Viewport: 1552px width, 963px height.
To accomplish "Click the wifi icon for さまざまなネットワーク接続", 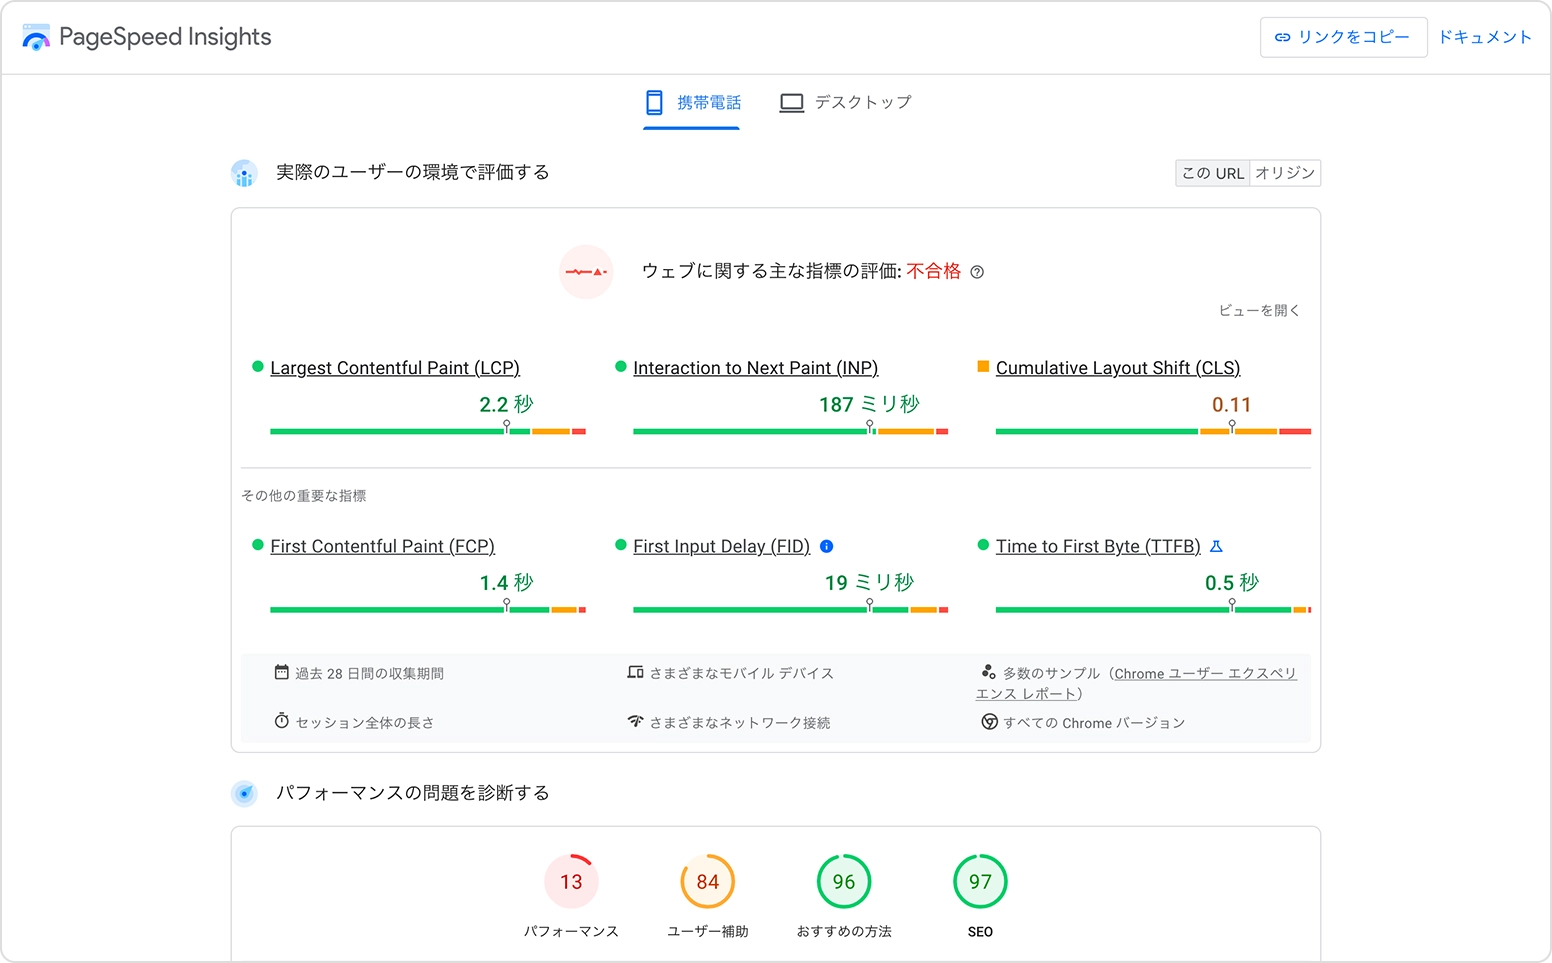I will click(635, 721).
